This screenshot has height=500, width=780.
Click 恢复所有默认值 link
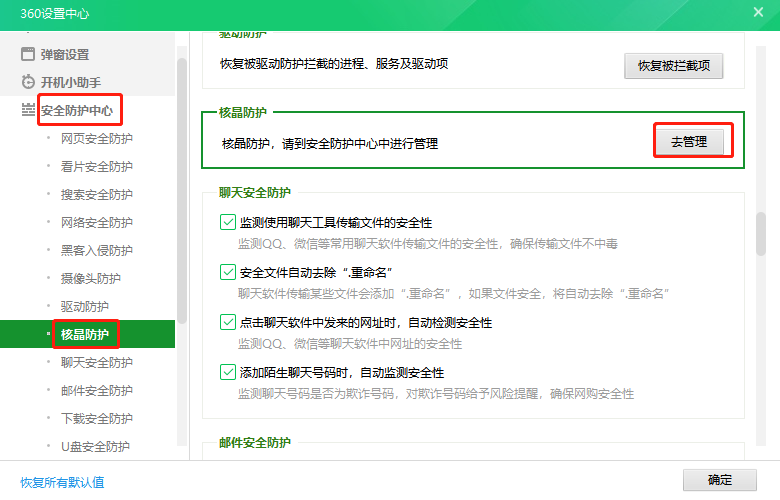coord(62,482)
